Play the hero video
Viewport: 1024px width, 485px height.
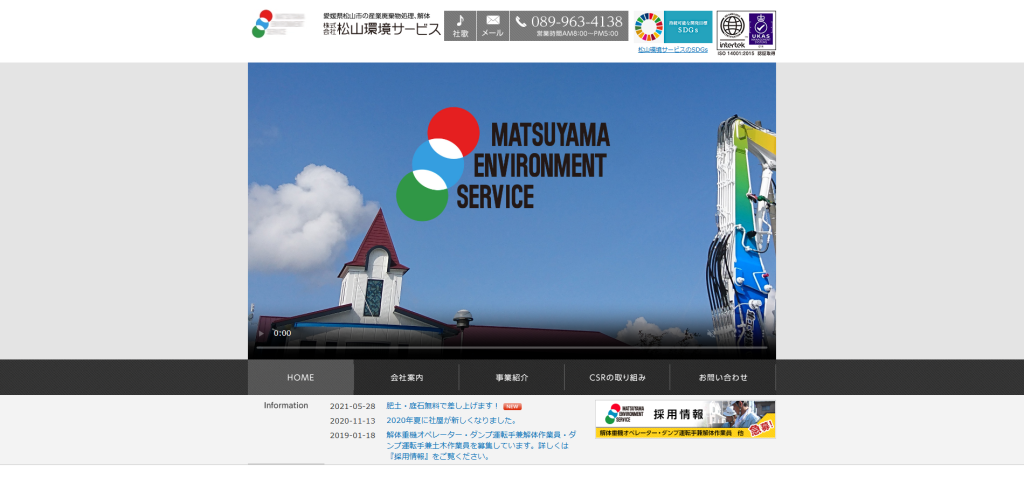262,333
